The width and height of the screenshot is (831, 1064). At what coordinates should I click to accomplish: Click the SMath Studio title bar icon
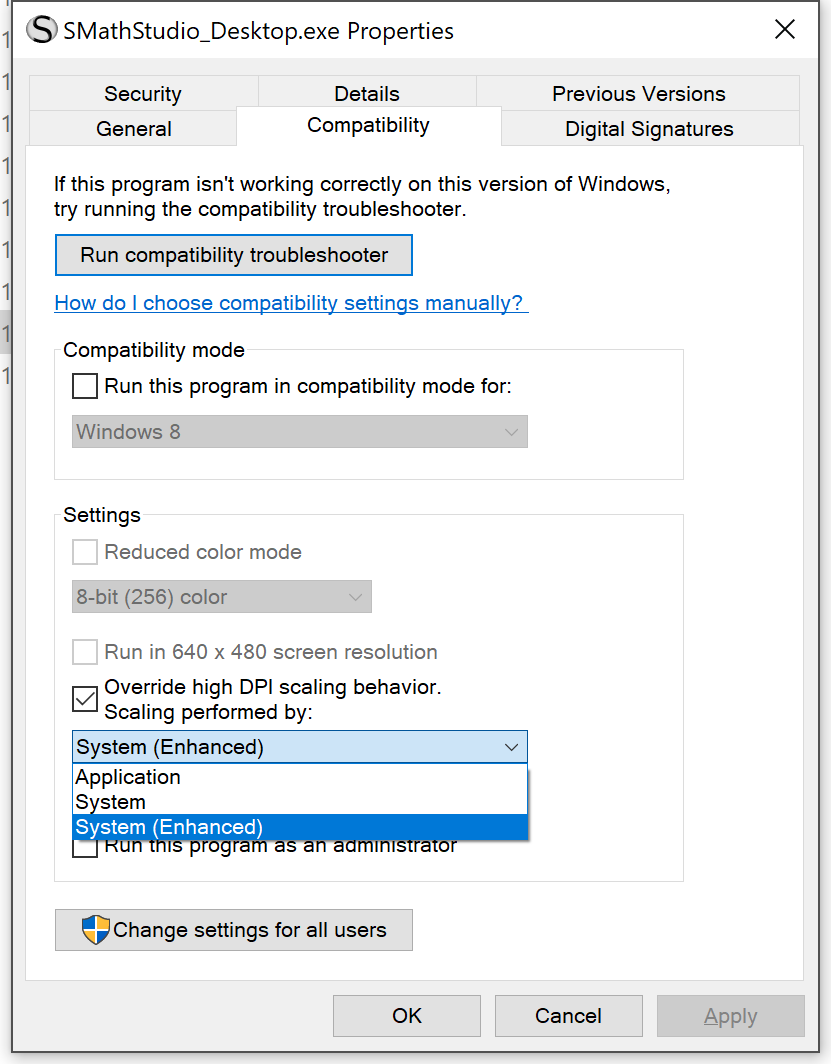point(42,31)
